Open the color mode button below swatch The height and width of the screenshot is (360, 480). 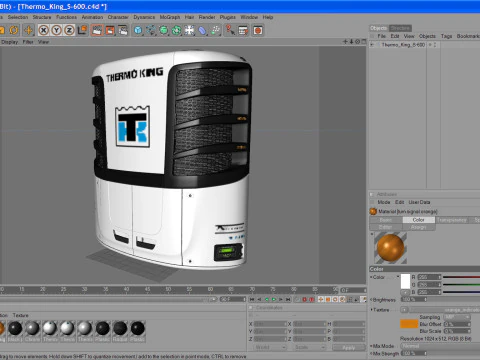(405, 292)
